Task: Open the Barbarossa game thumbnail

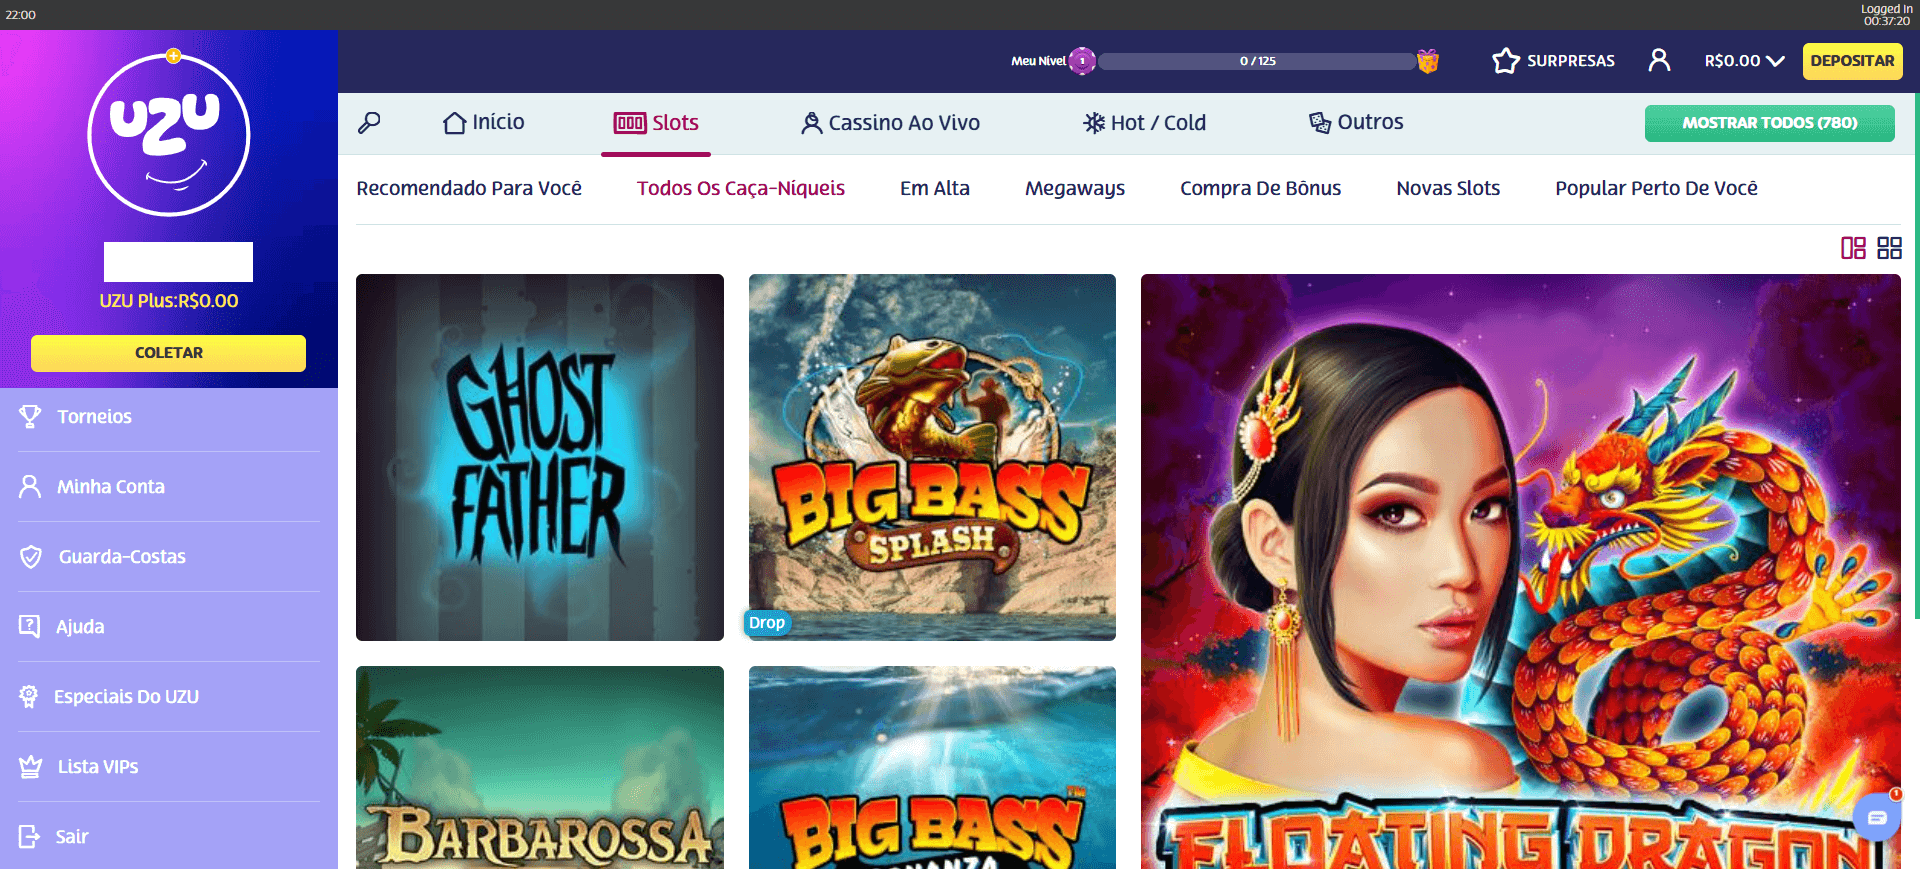Action: coord(540,767)
